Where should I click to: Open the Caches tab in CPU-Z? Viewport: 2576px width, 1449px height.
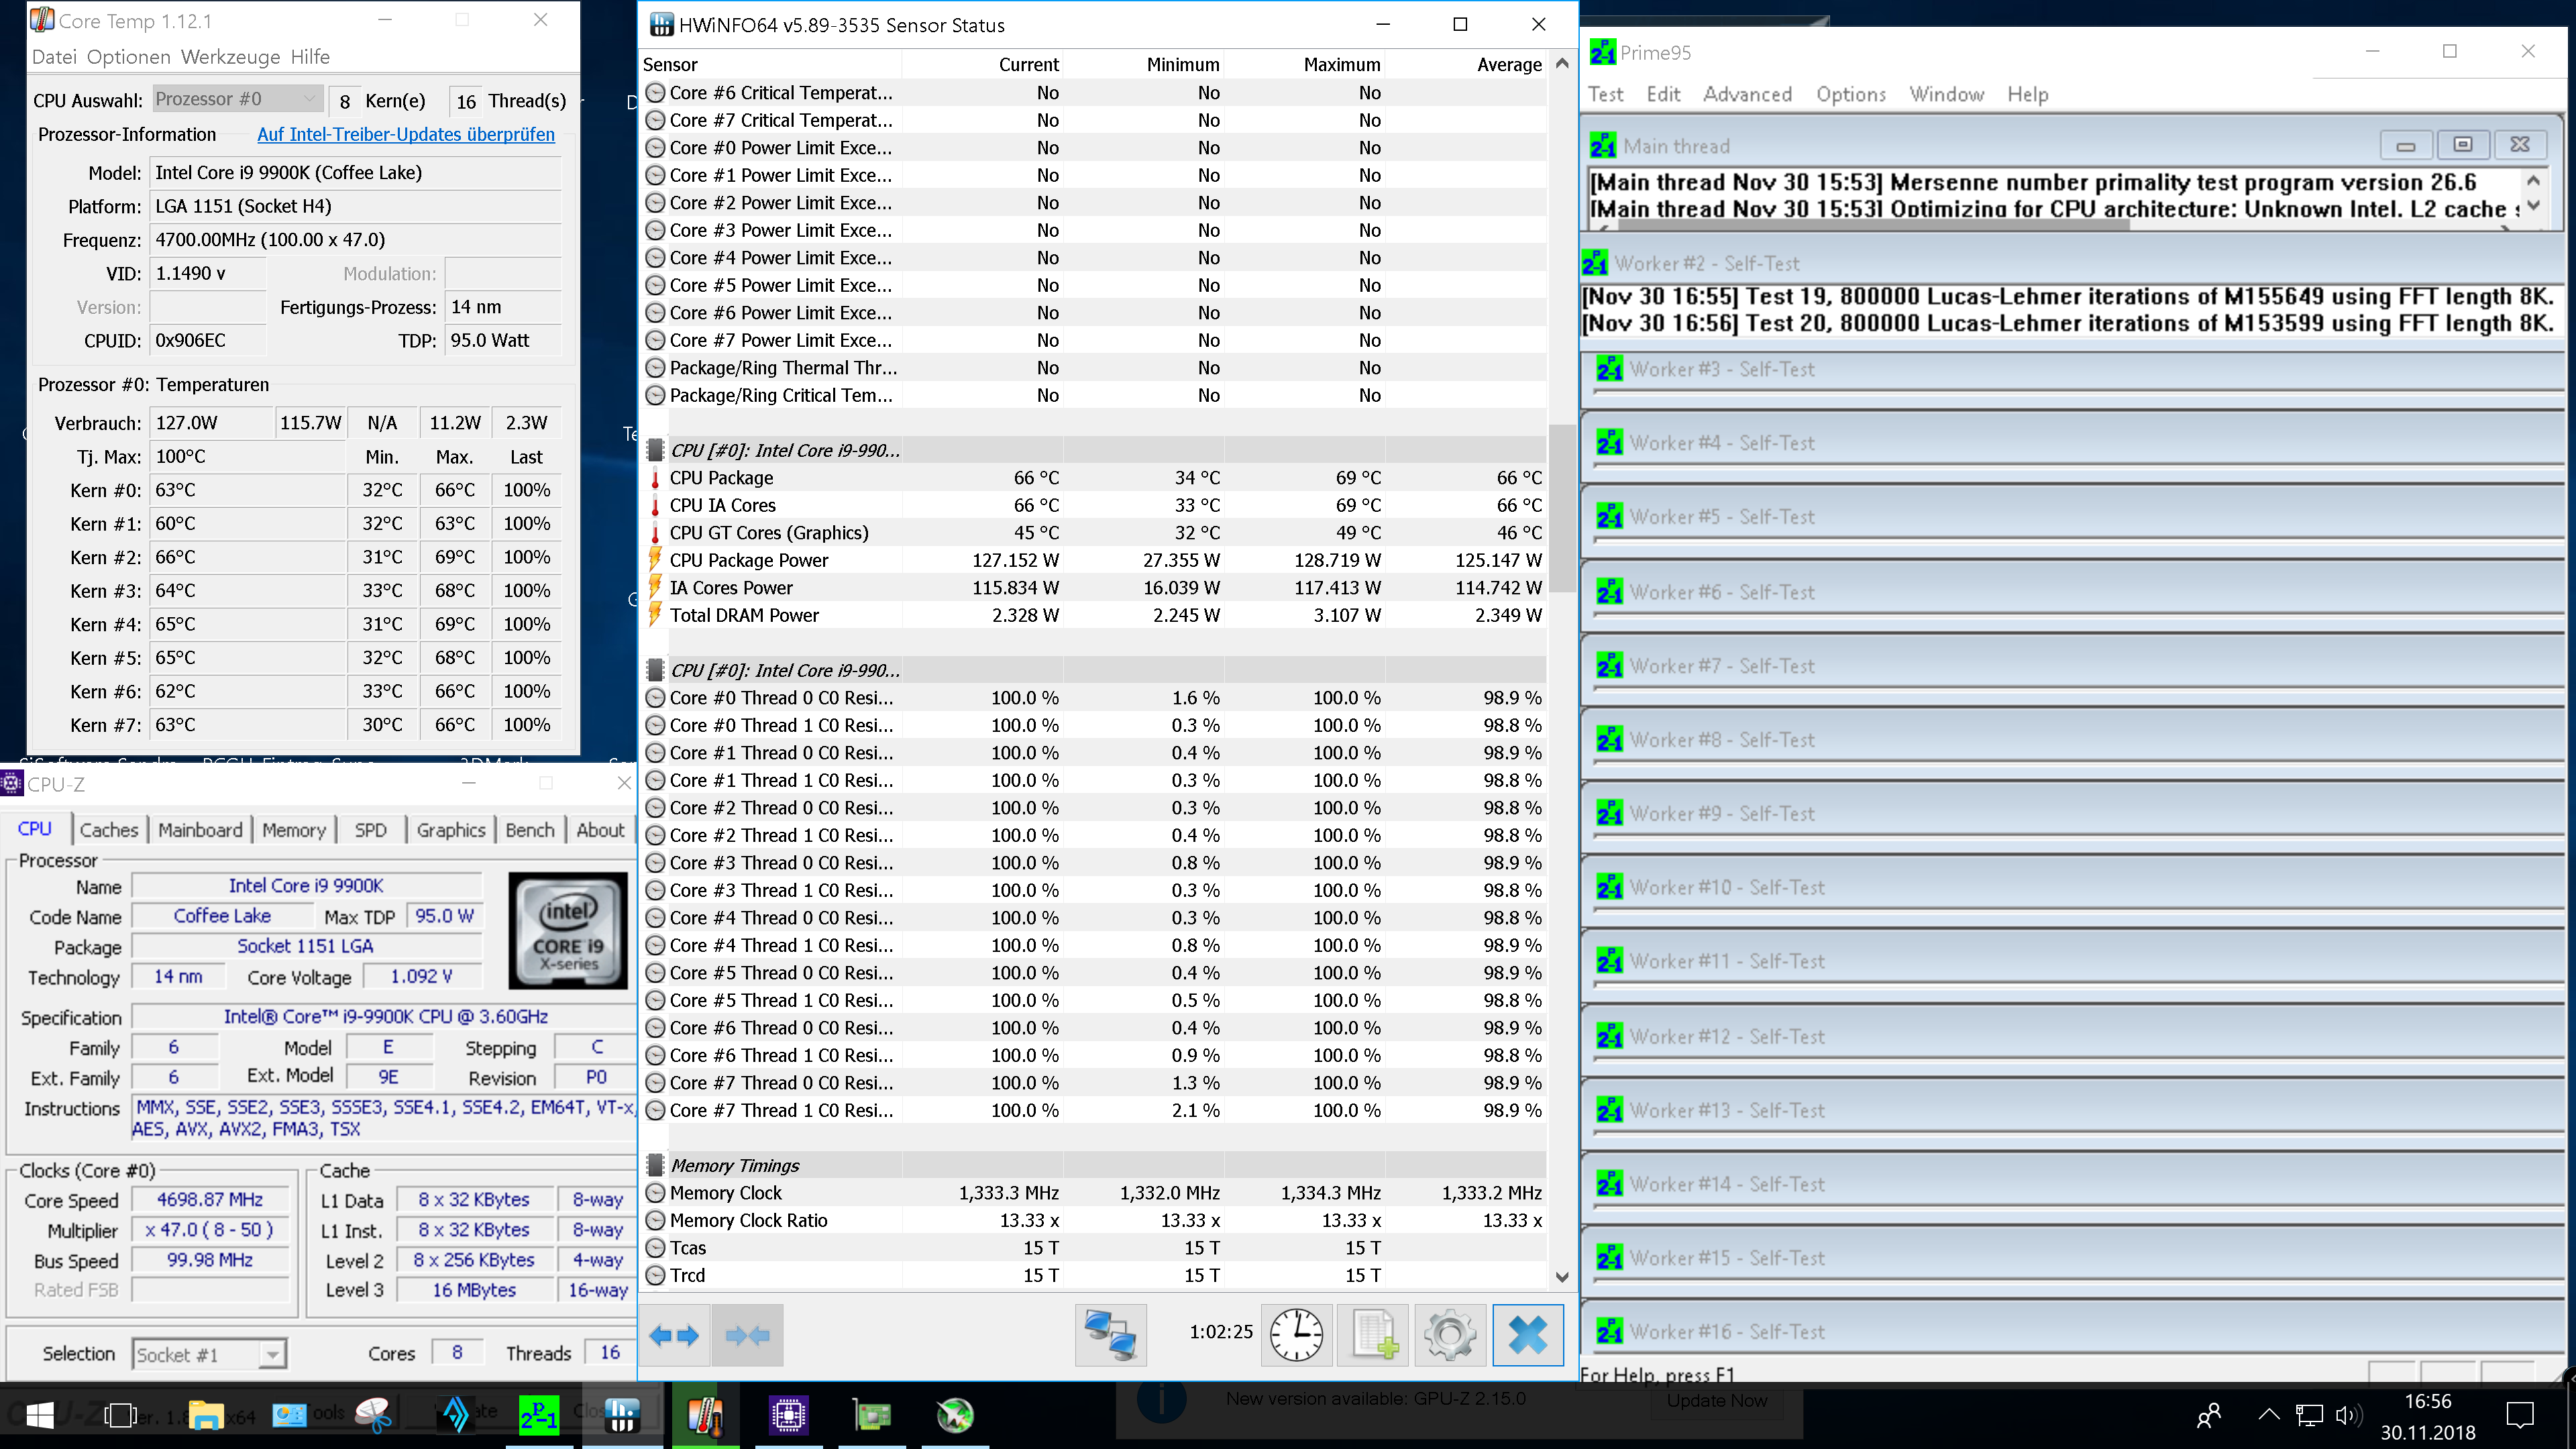coord(109,830)
